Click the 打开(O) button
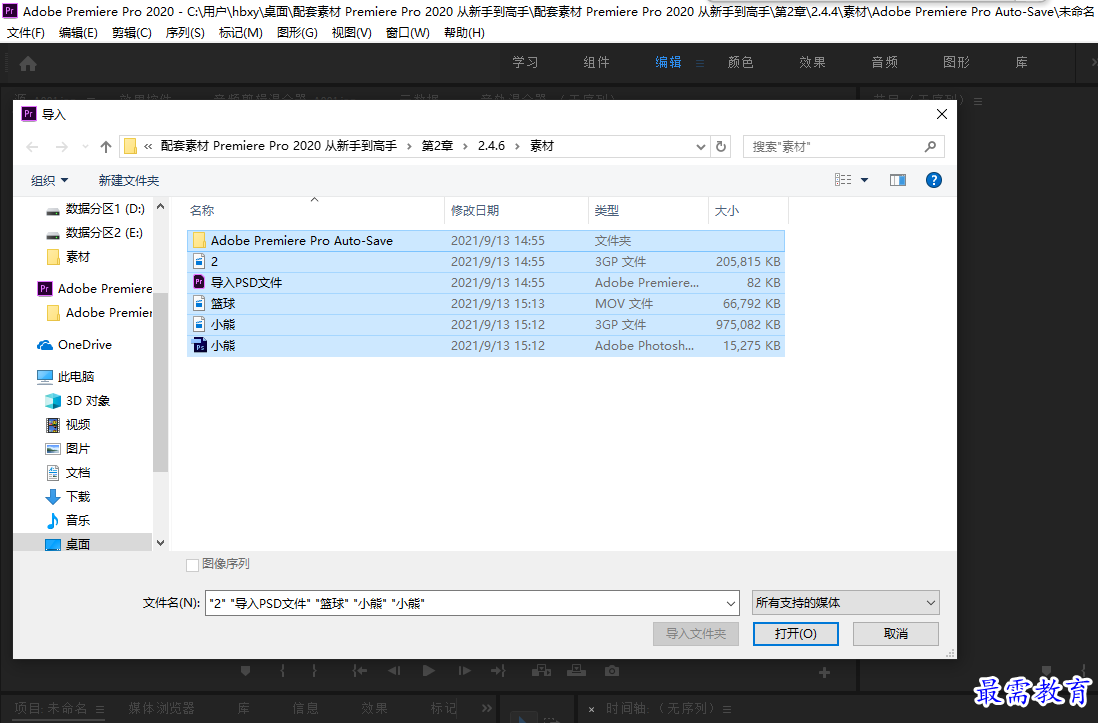This screenshot has height=723, width=1098. (795, 634)
